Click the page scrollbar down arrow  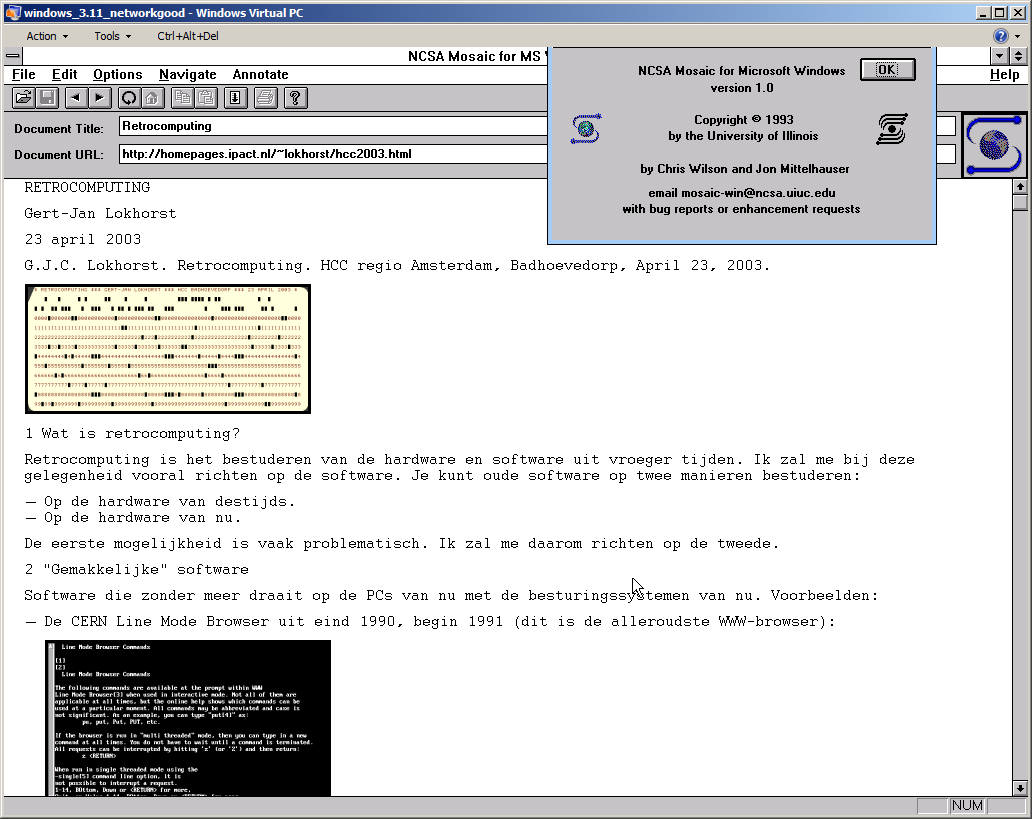(1019, 788)
